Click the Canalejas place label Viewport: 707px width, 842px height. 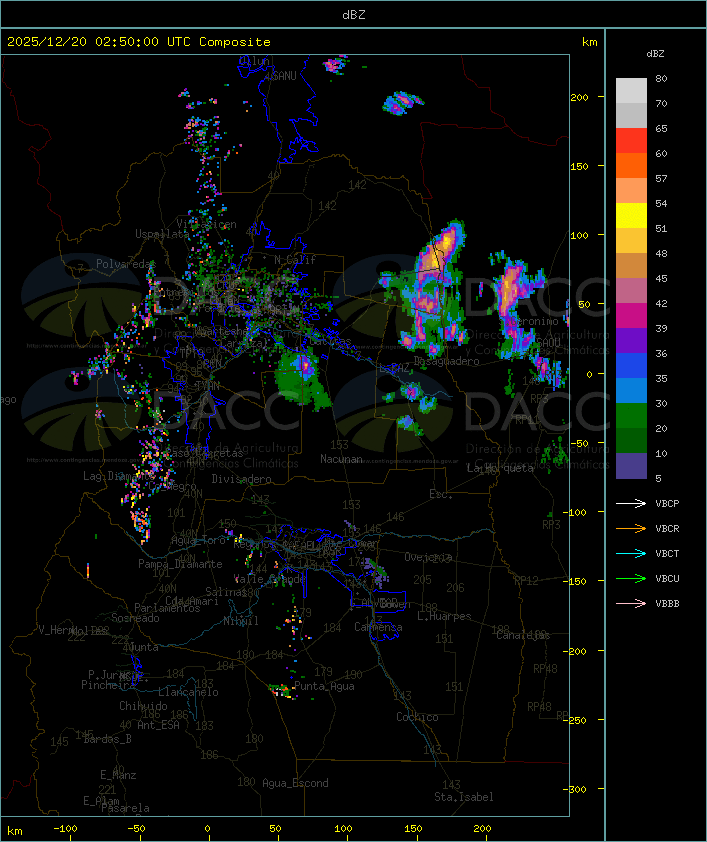tap(523, 635)
